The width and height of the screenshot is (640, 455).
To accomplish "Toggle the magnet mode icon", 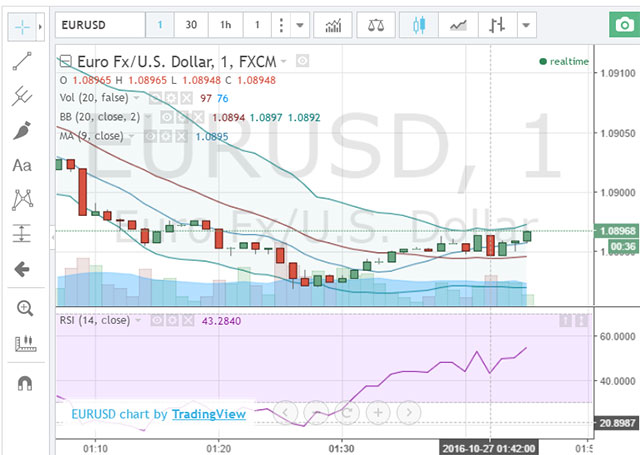I will (x=24, y=384).
